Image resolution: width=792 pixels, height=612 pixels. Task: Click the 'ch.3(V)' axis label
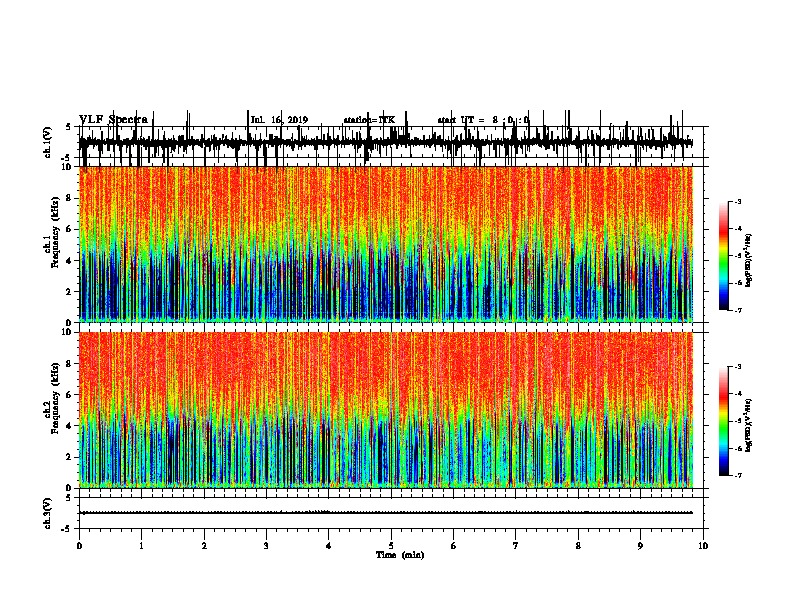pos(48,513)
